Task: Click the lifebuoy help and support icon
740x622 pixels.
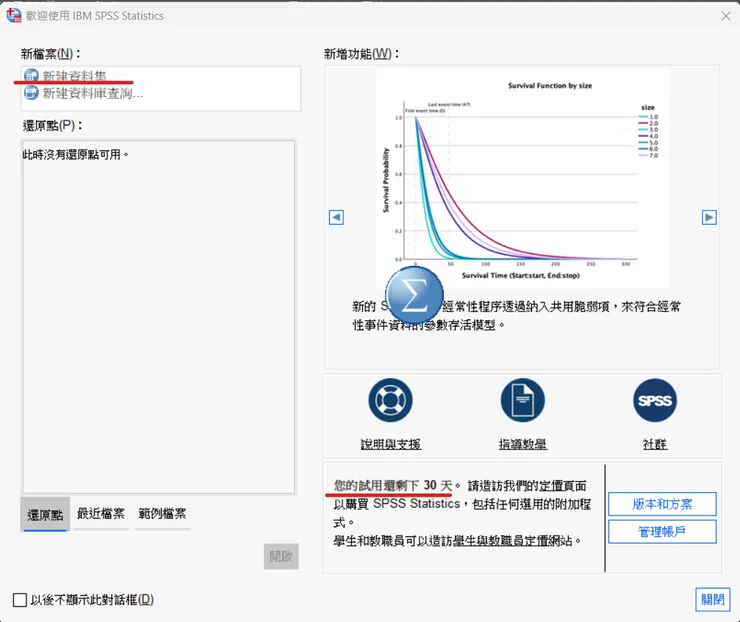Action: click(x=390, y=401)
